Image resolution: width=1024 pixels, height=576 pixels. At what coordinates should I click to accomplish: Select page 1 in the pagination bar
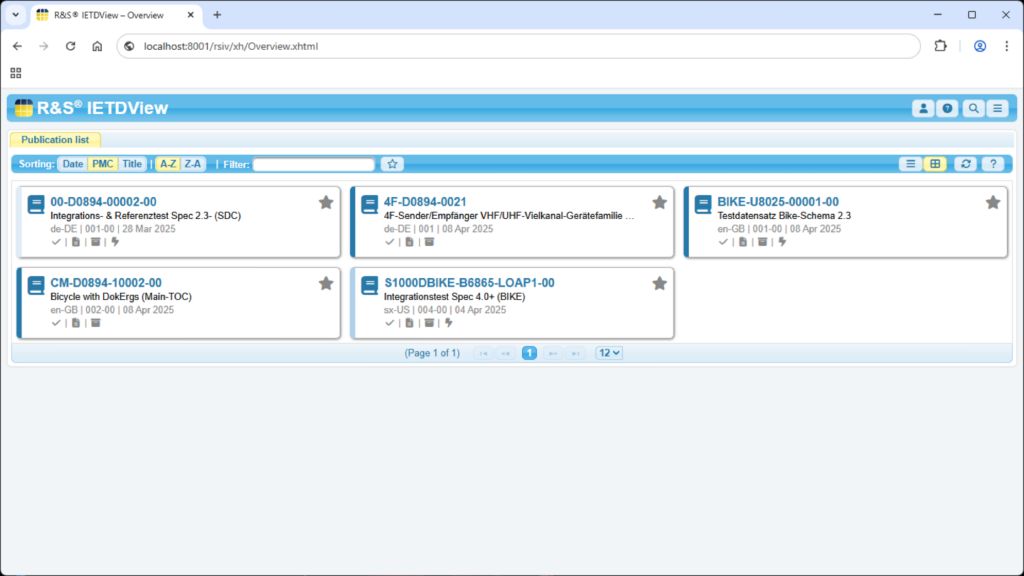click(x=528, y=352)
